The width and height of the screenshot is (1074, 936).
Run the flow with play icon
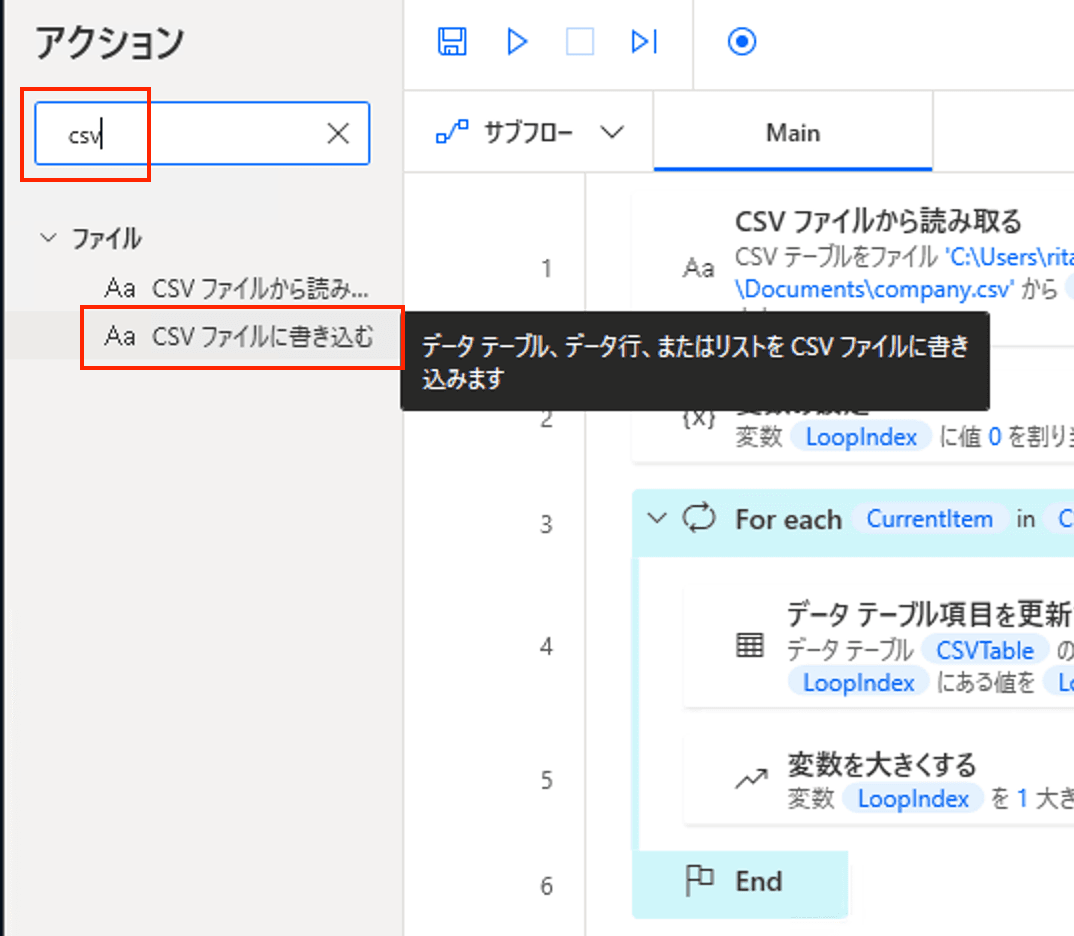click(517, 42)
